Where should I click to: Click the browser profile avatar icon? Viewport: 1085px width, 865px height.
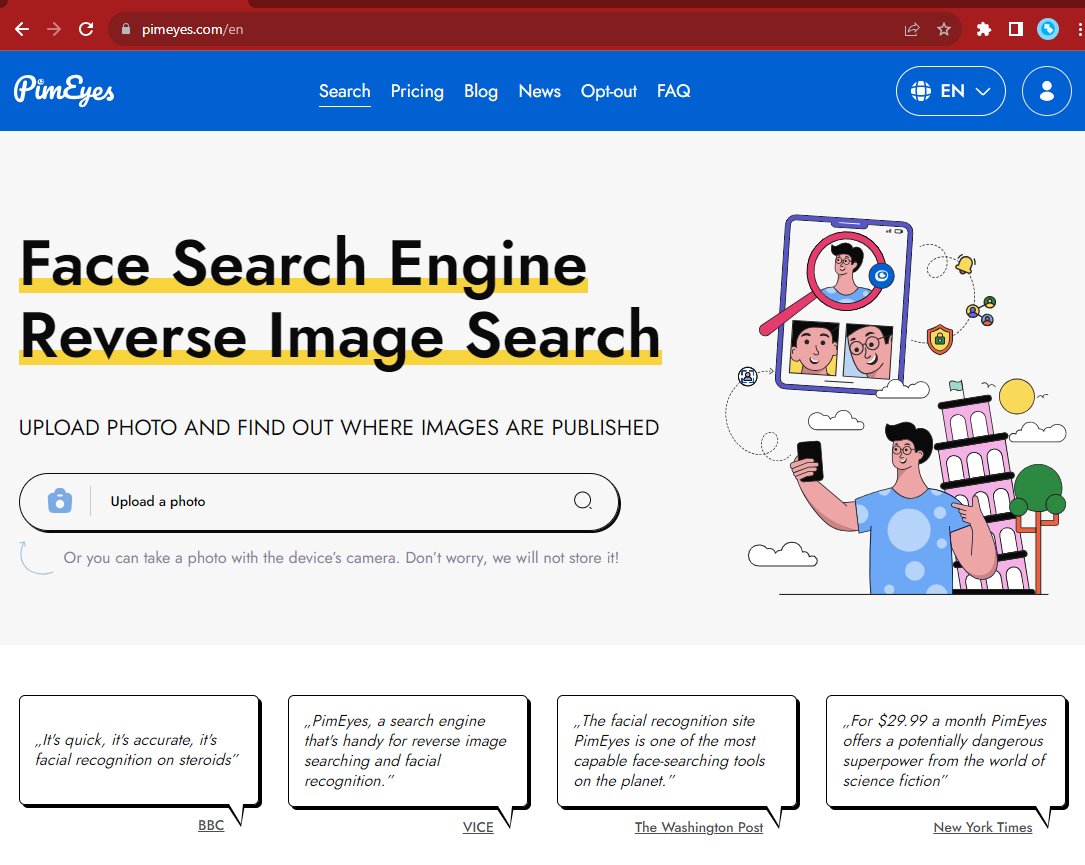pos(1047,29)
